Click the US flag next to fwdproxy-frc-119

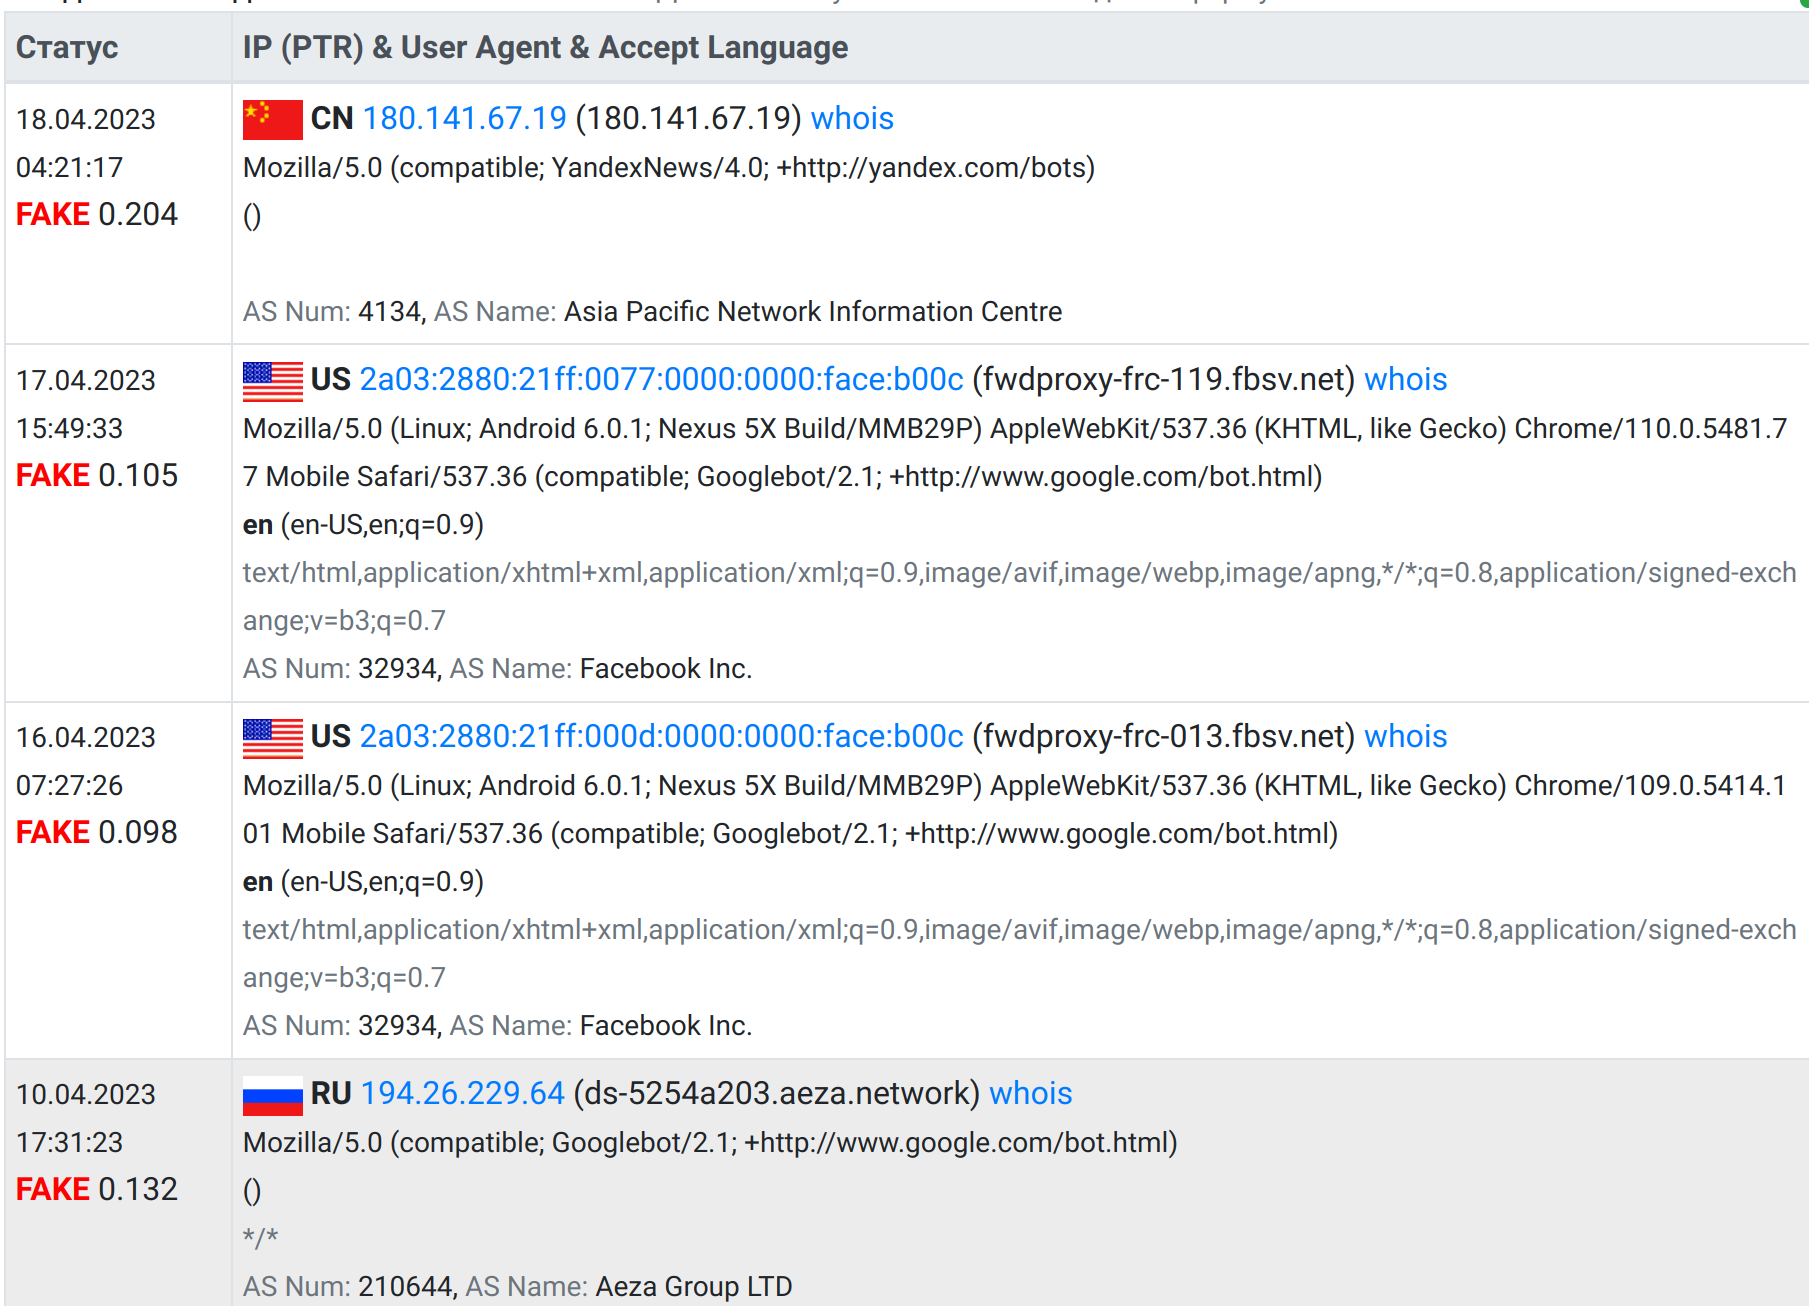pyautogui.click(x=270, y=379)
